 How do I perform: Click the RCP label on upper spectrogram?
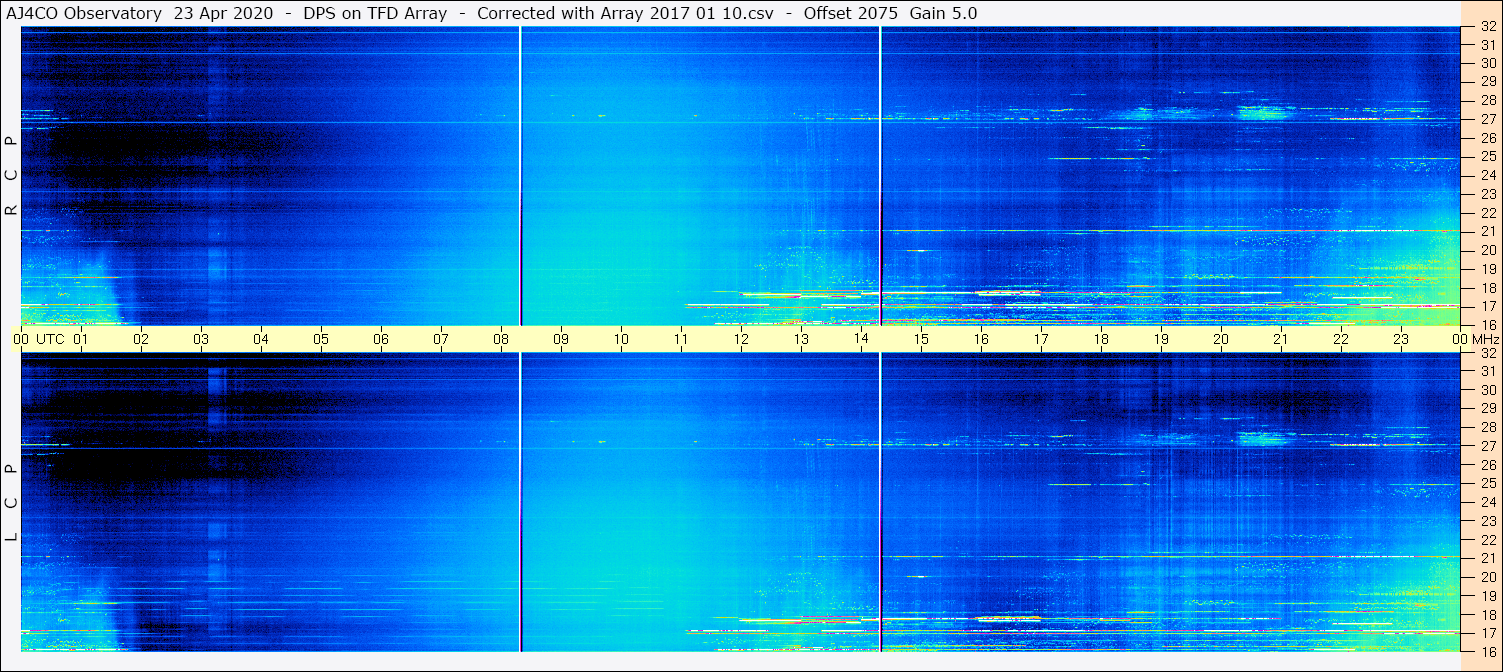click(11, 176)
